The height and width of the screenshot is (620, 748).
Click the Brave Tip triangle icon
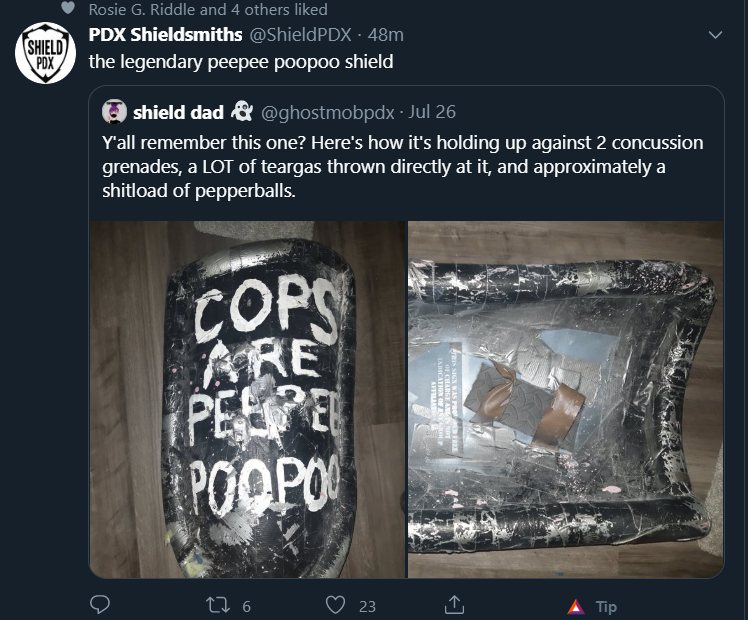click(x=576, y=607)
